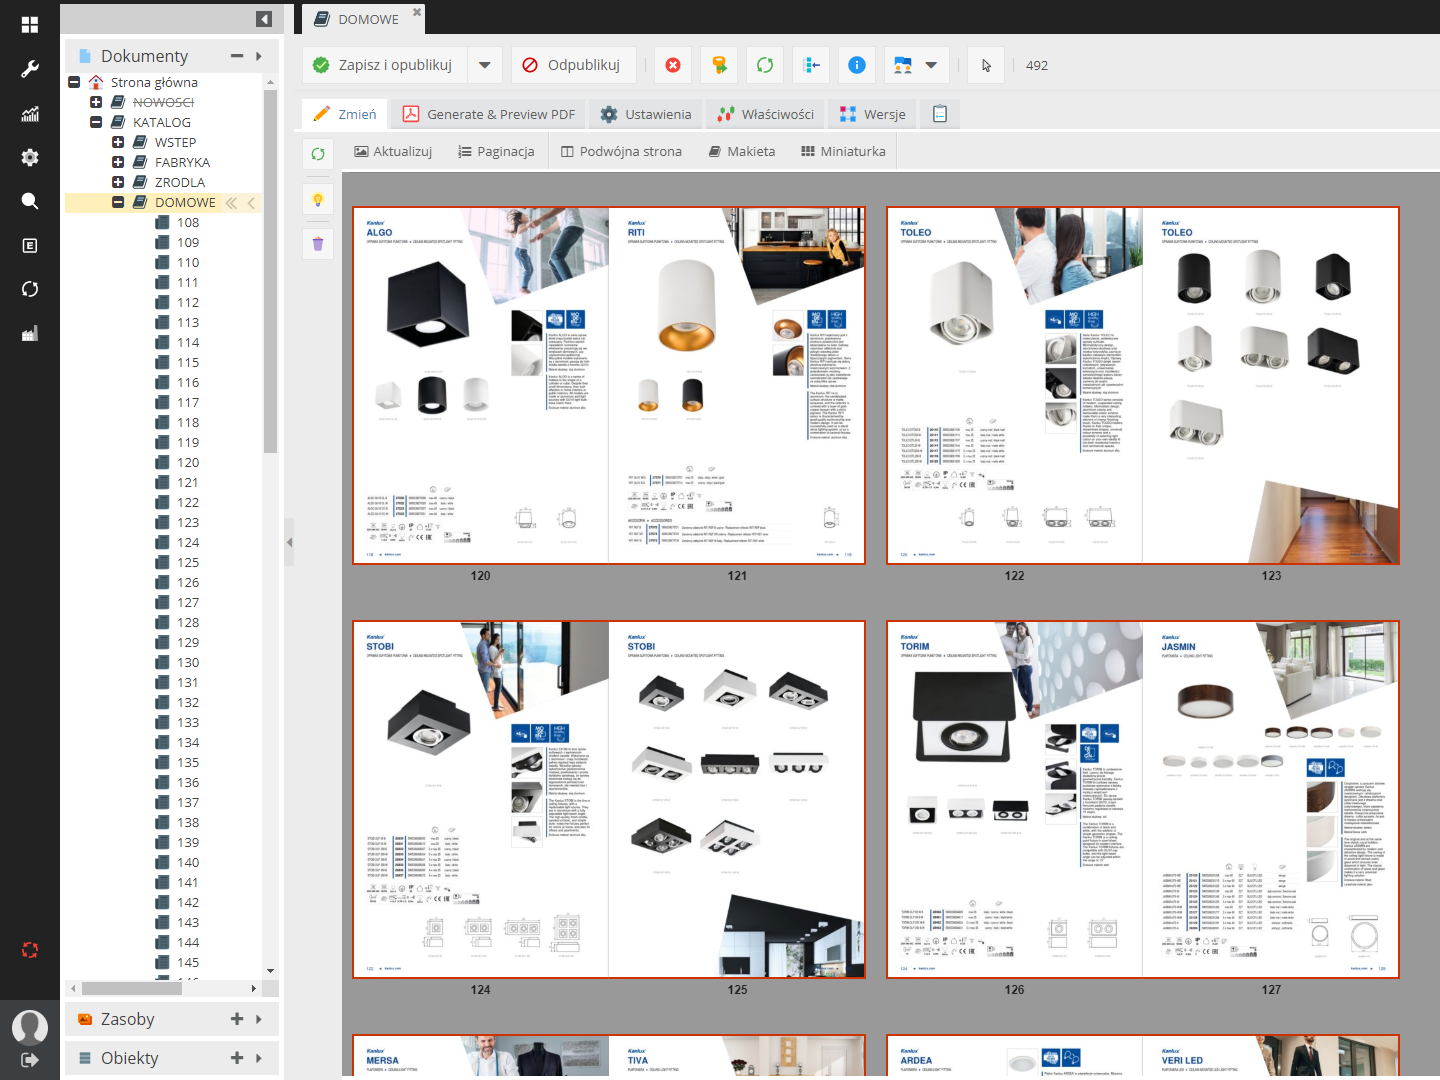Image resolution: width=1440 pixels, height=1080 pixels.
Task: Open the Właściwości tab
Action: [x=766, y=114]
